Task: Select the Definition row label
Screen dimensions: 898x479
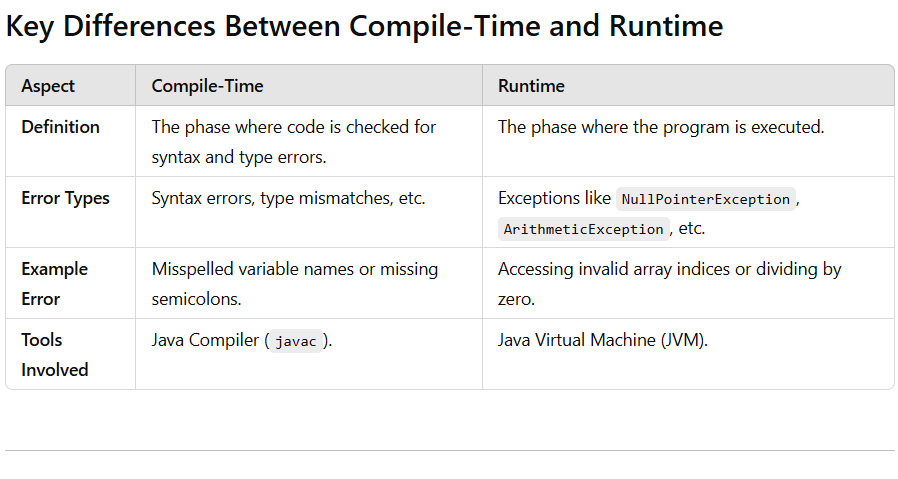Action: click(60, 127)
